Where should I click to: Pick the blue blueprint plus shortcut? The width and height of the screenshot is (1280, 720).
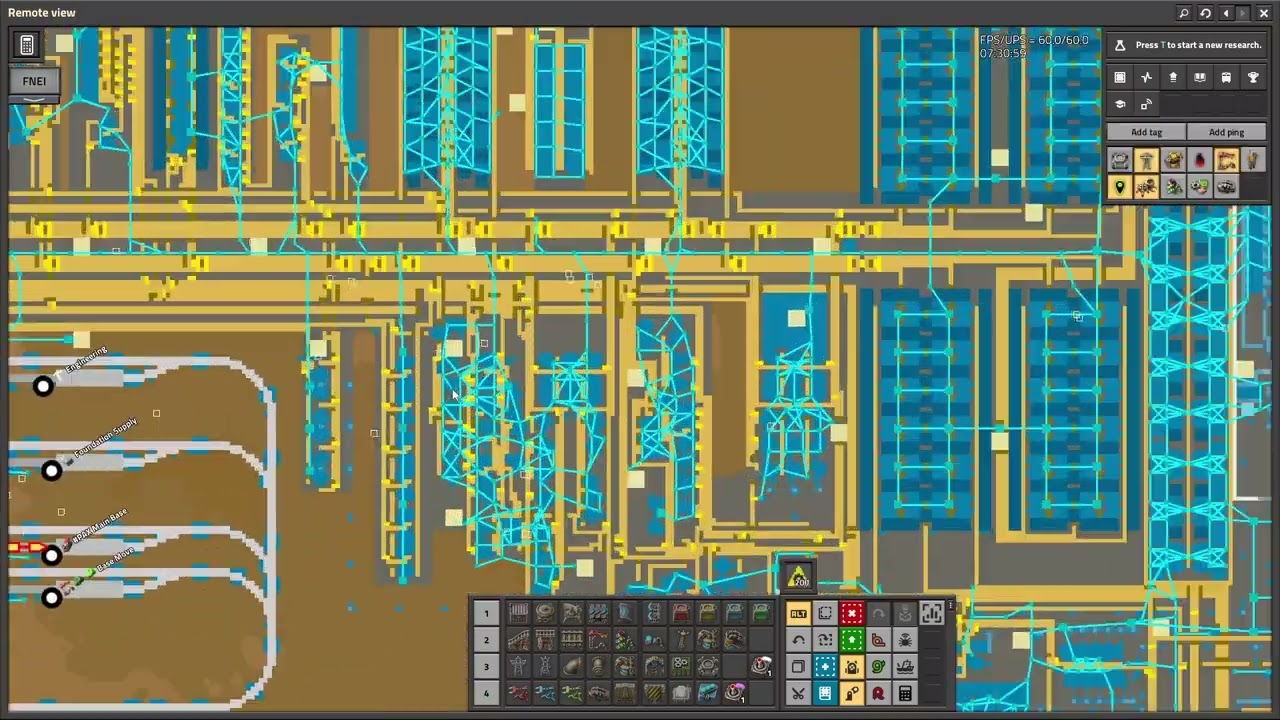point(825,667)
